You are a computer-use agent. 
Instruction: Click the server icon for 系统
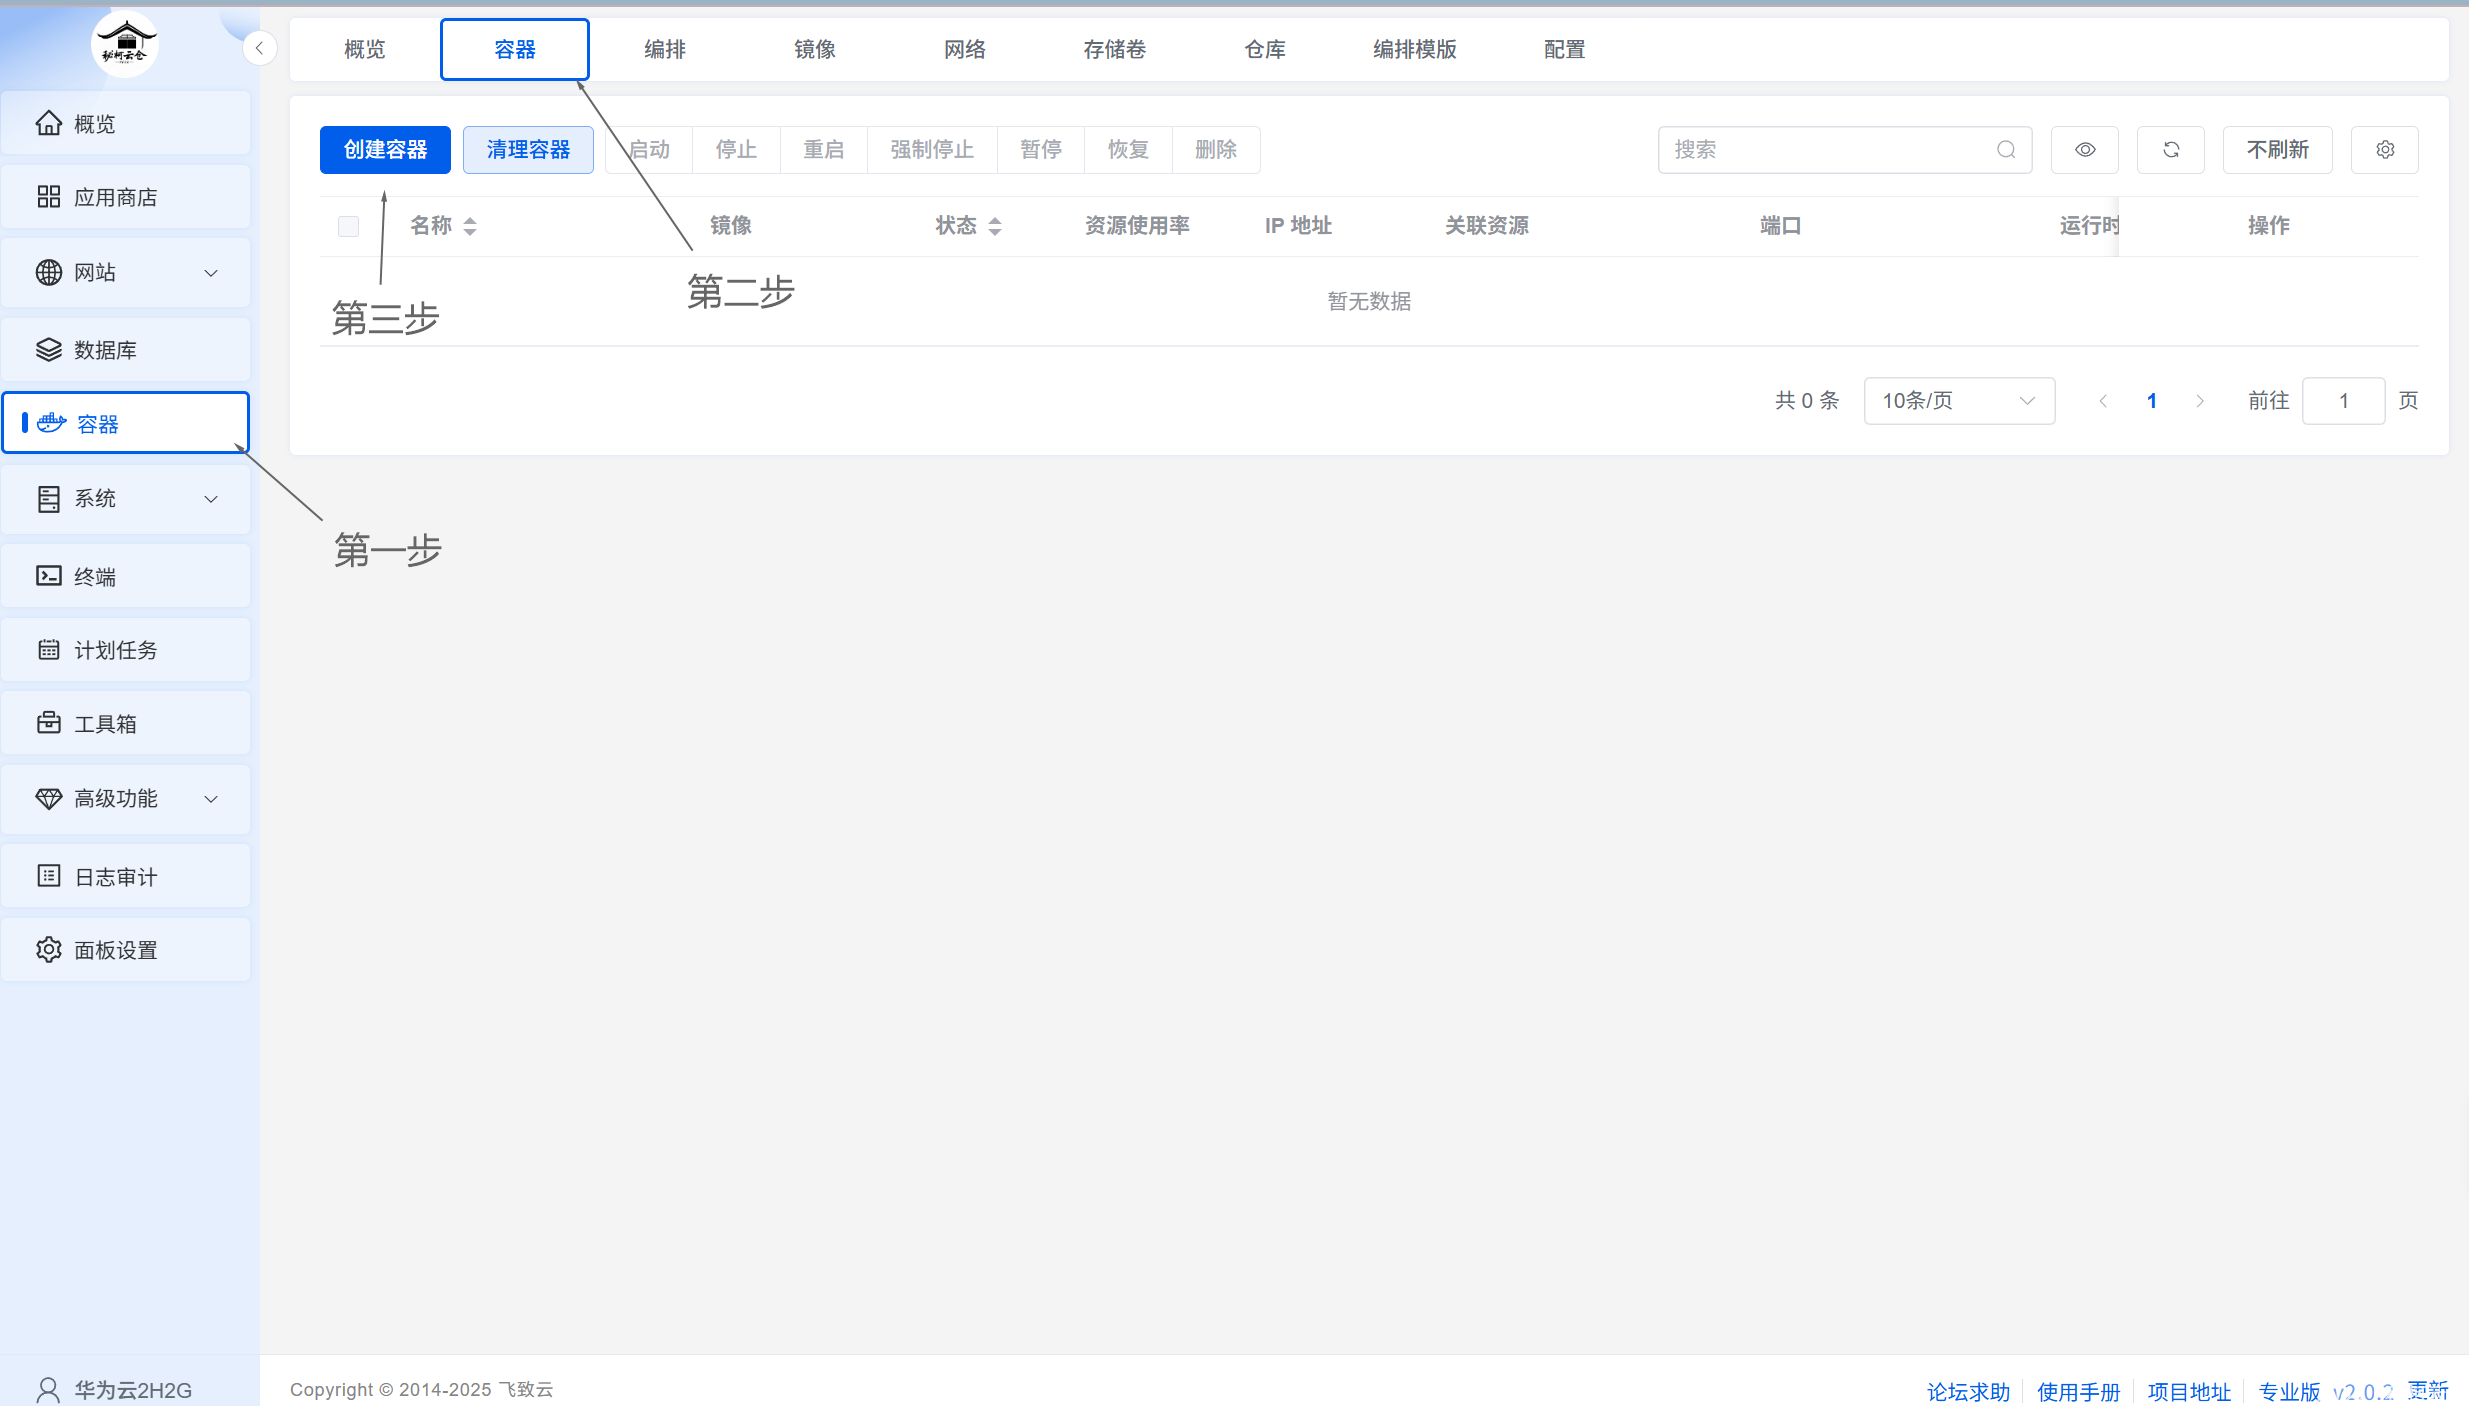pos(48,499)
